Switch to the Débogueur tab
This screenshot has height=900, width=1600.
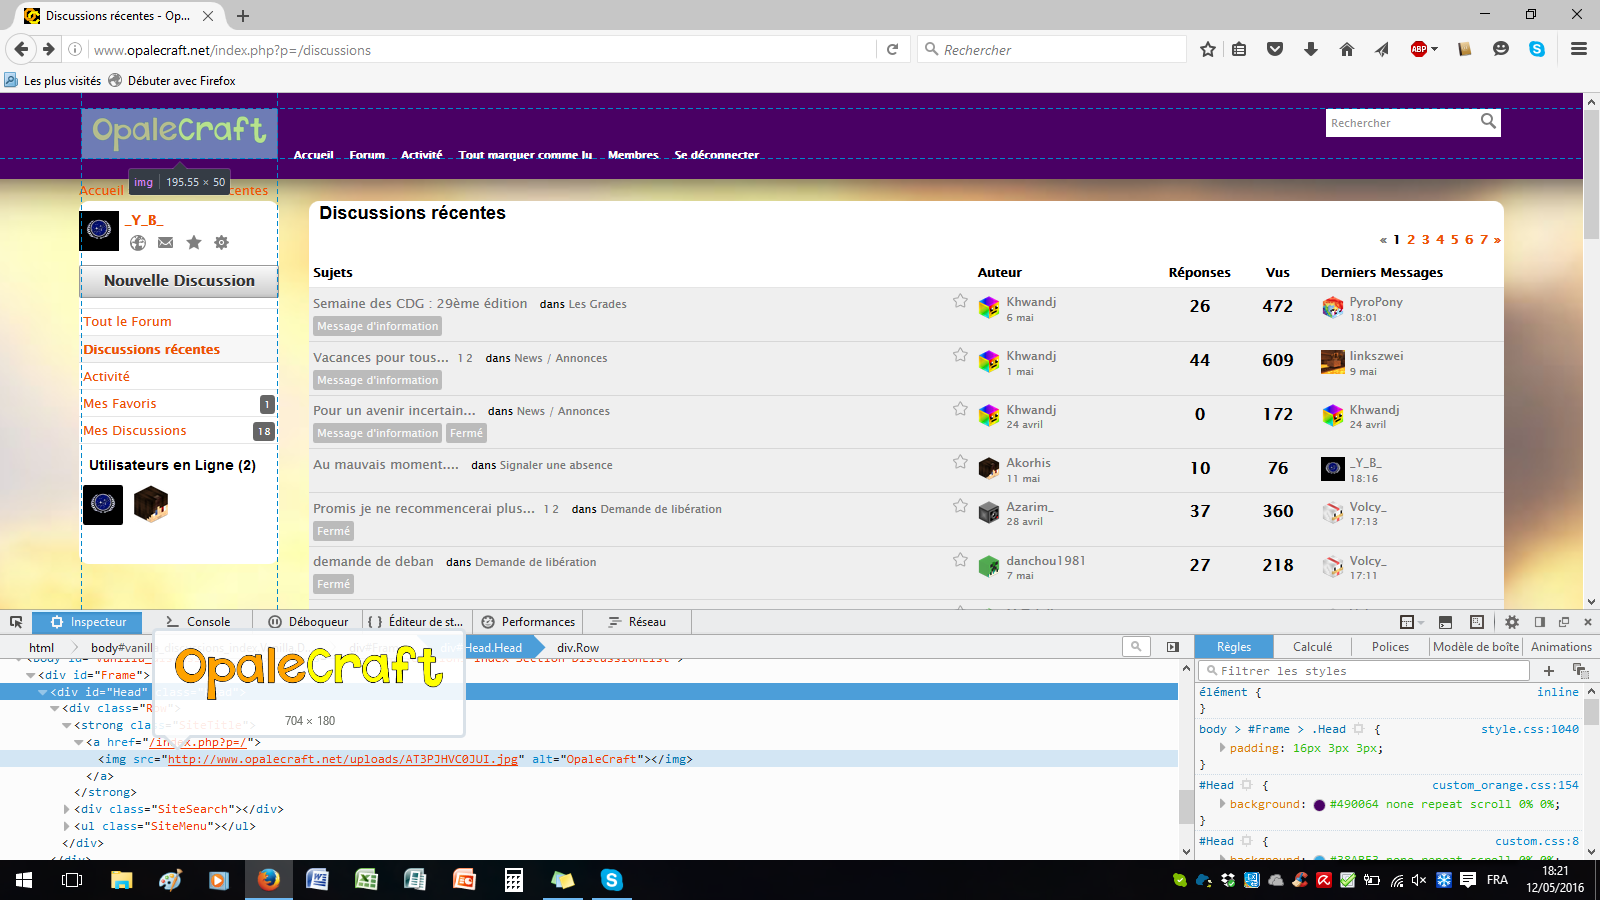click(x=308, y=622)
